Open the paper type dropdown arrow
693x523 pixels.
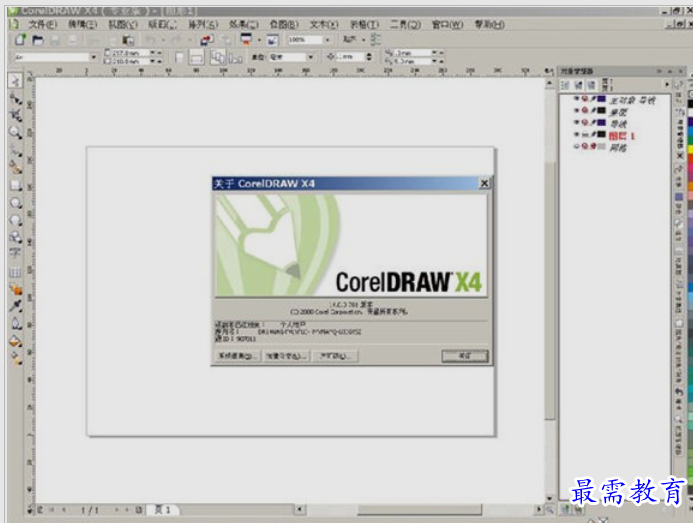coord(93,57)
